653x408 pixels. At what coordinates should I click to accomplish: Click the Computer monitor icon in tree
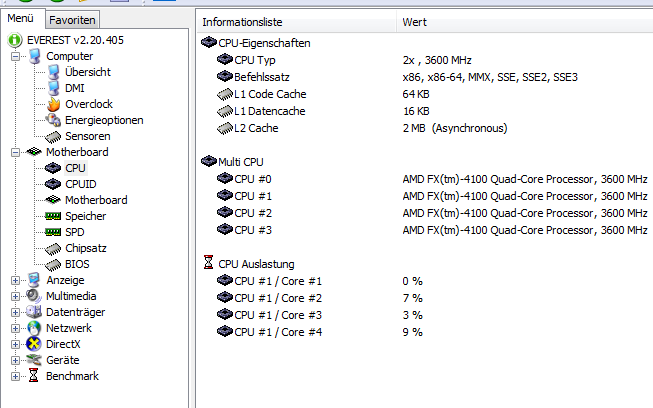pos(35,56)
